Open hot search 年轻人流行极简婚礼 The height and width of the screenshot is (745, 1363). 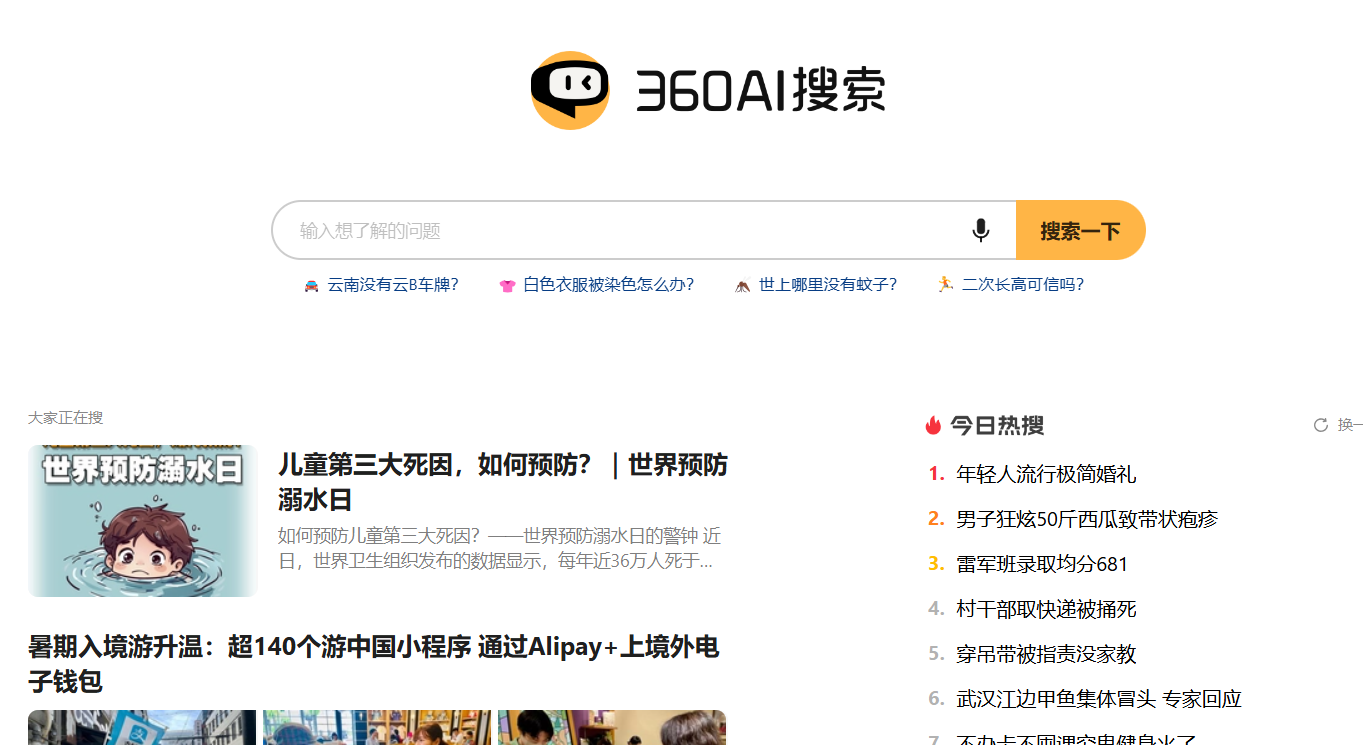coord(1046,474)
